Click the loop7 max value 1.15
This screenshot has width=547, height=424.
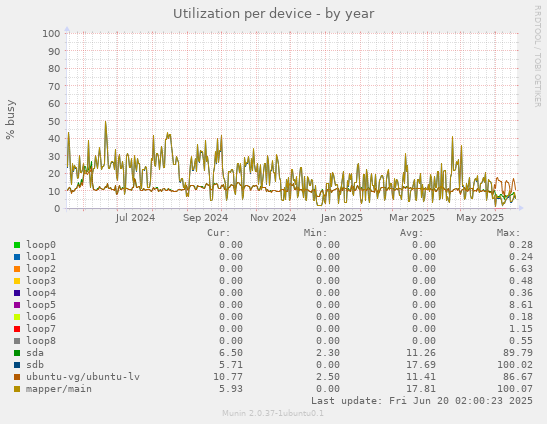click(521, 329)
